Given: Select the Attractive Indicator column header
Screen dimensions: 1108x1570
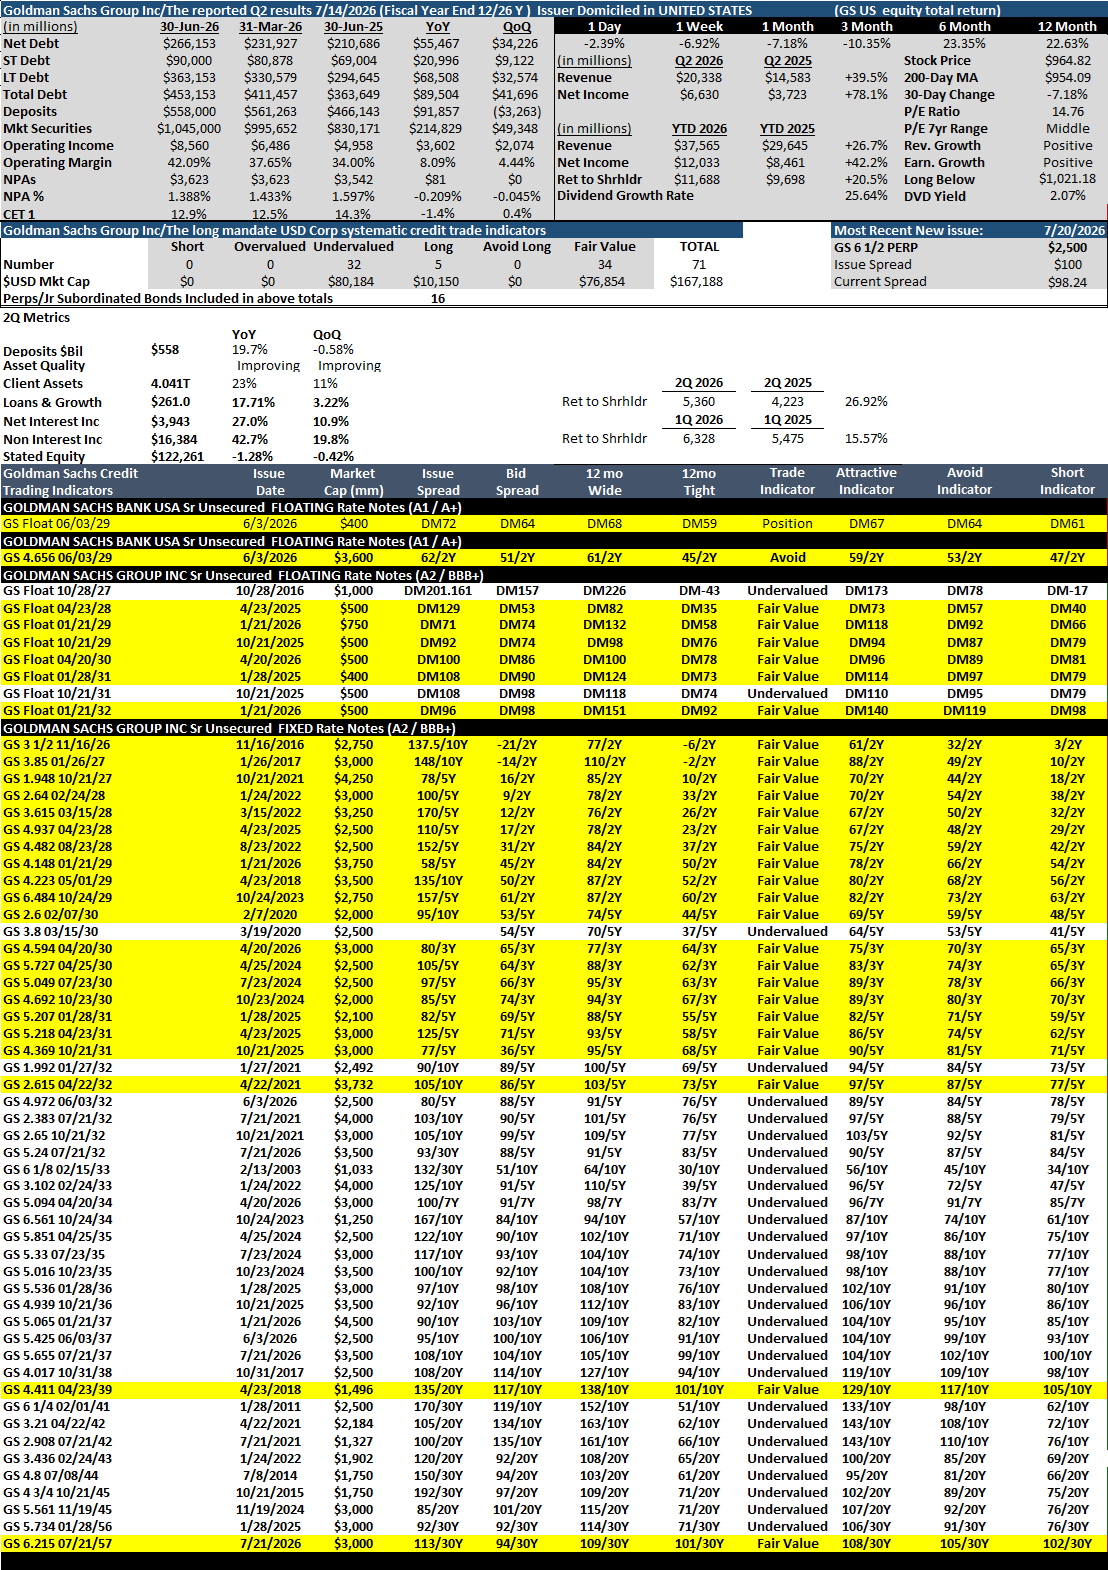Looking at the screenshot, I should (x=866, y=481).
